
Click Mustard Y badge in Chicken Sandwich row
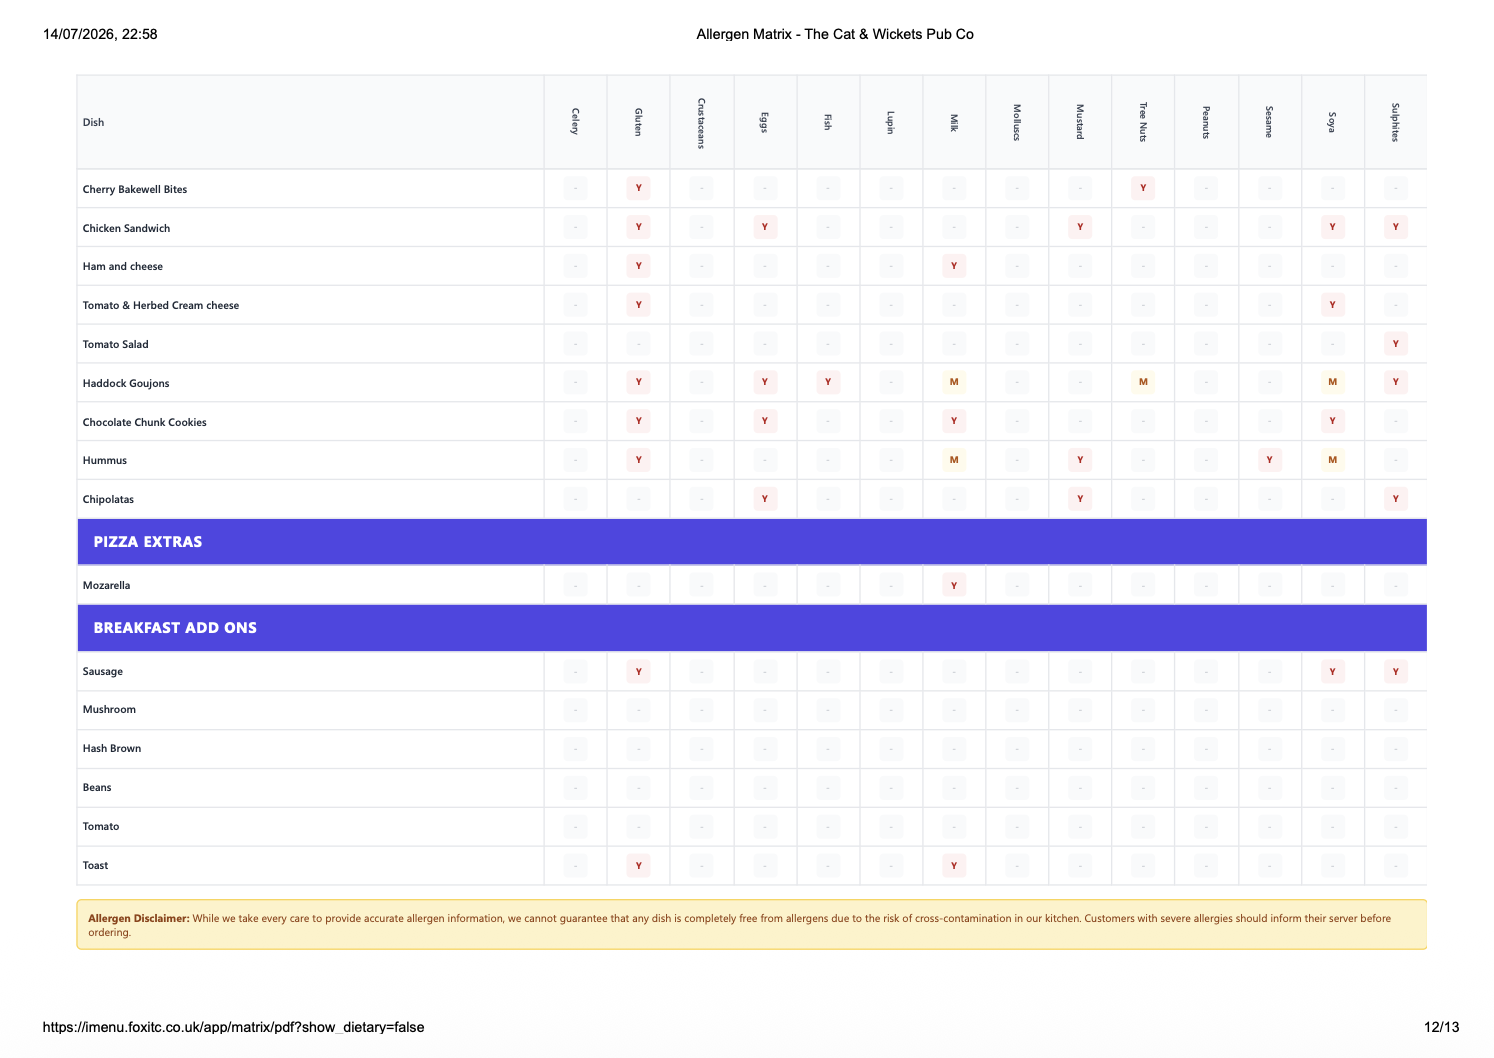point(1080,227)
